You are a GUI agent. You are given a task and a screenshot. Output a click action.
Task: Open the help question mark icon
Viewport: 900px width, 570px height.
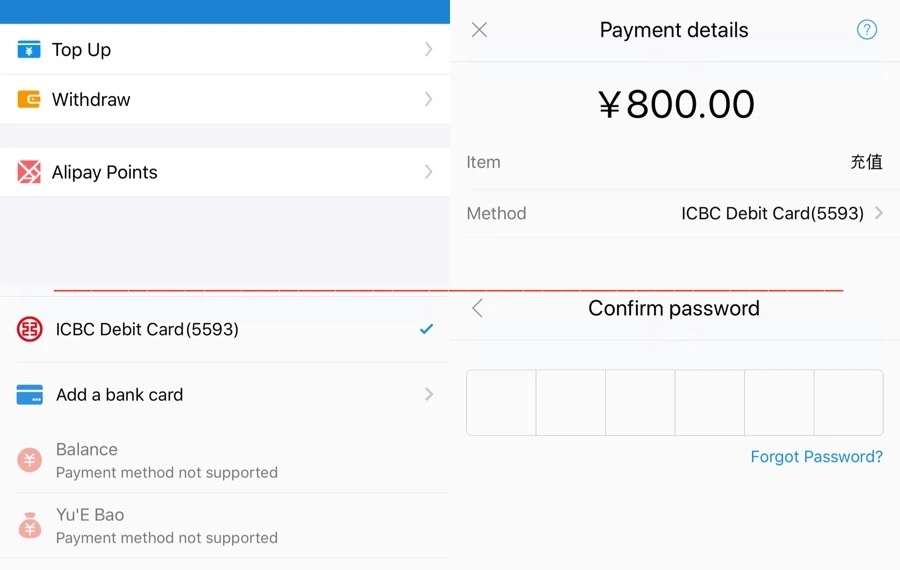[867, 30]
